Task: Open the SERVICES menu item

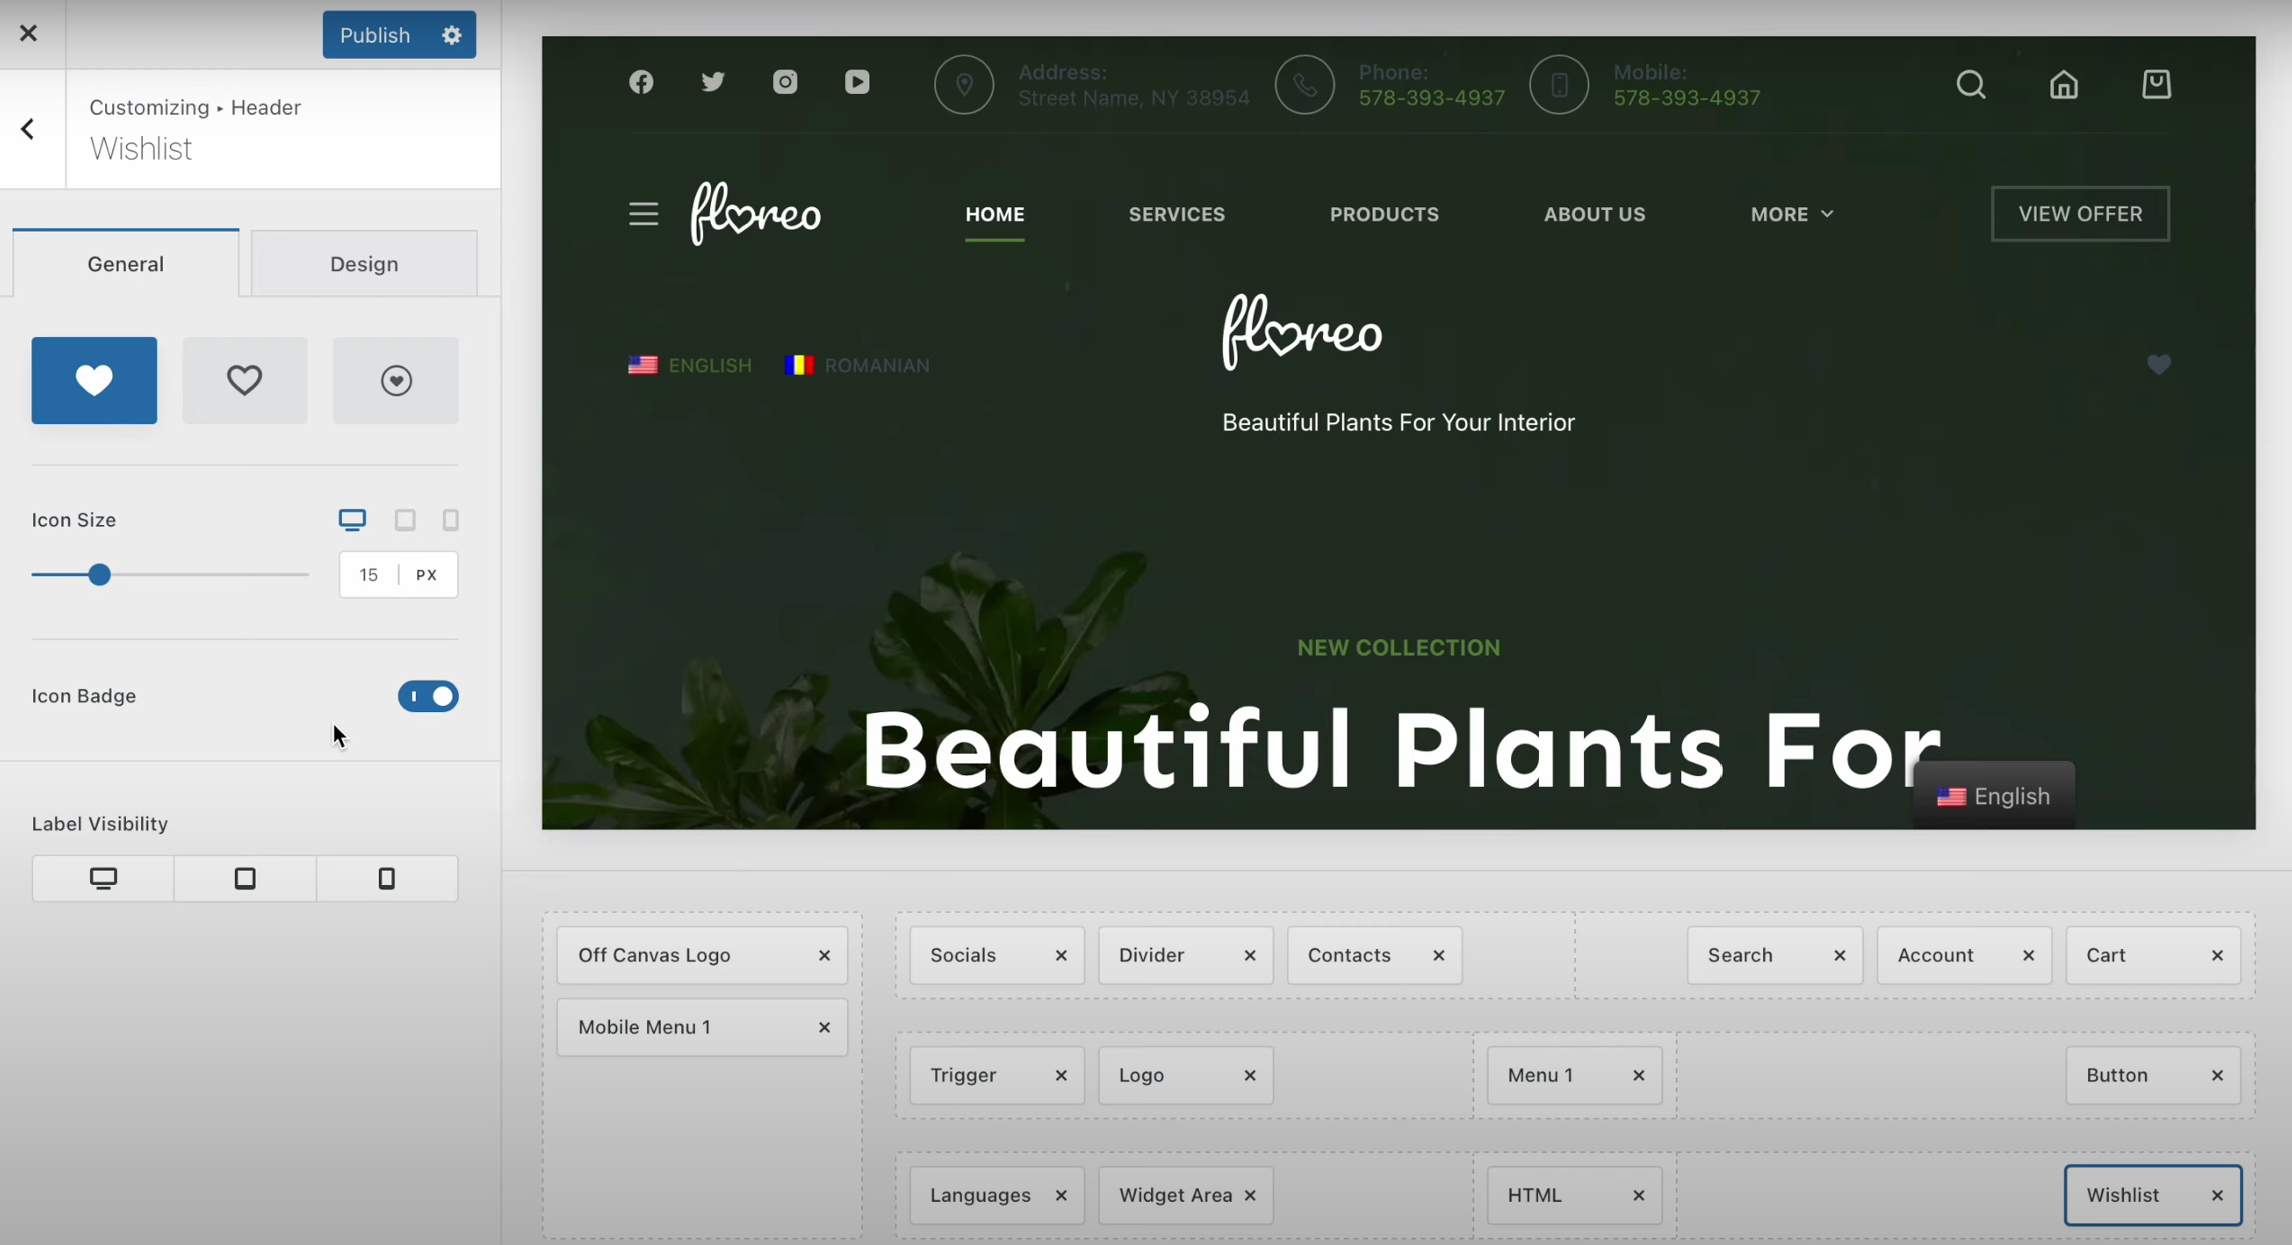Action: (1176, 214)
